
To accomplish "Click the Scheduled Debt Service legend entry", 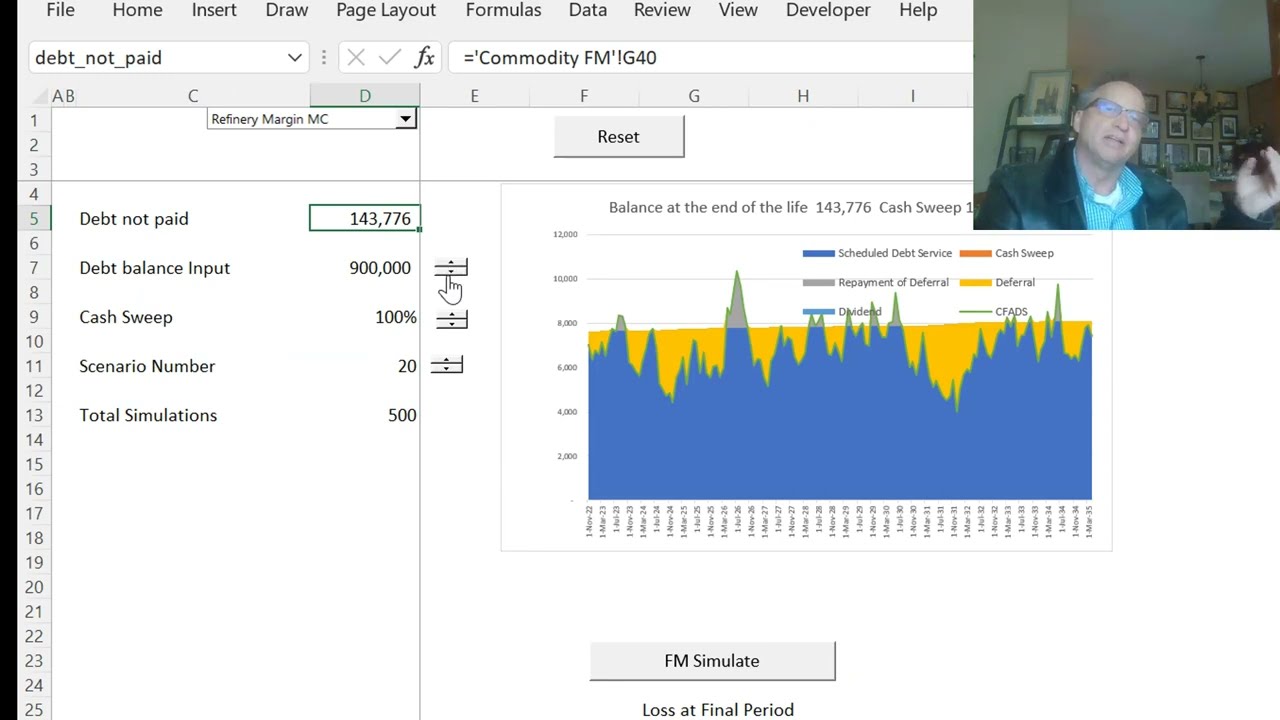I will click(878, 253).
